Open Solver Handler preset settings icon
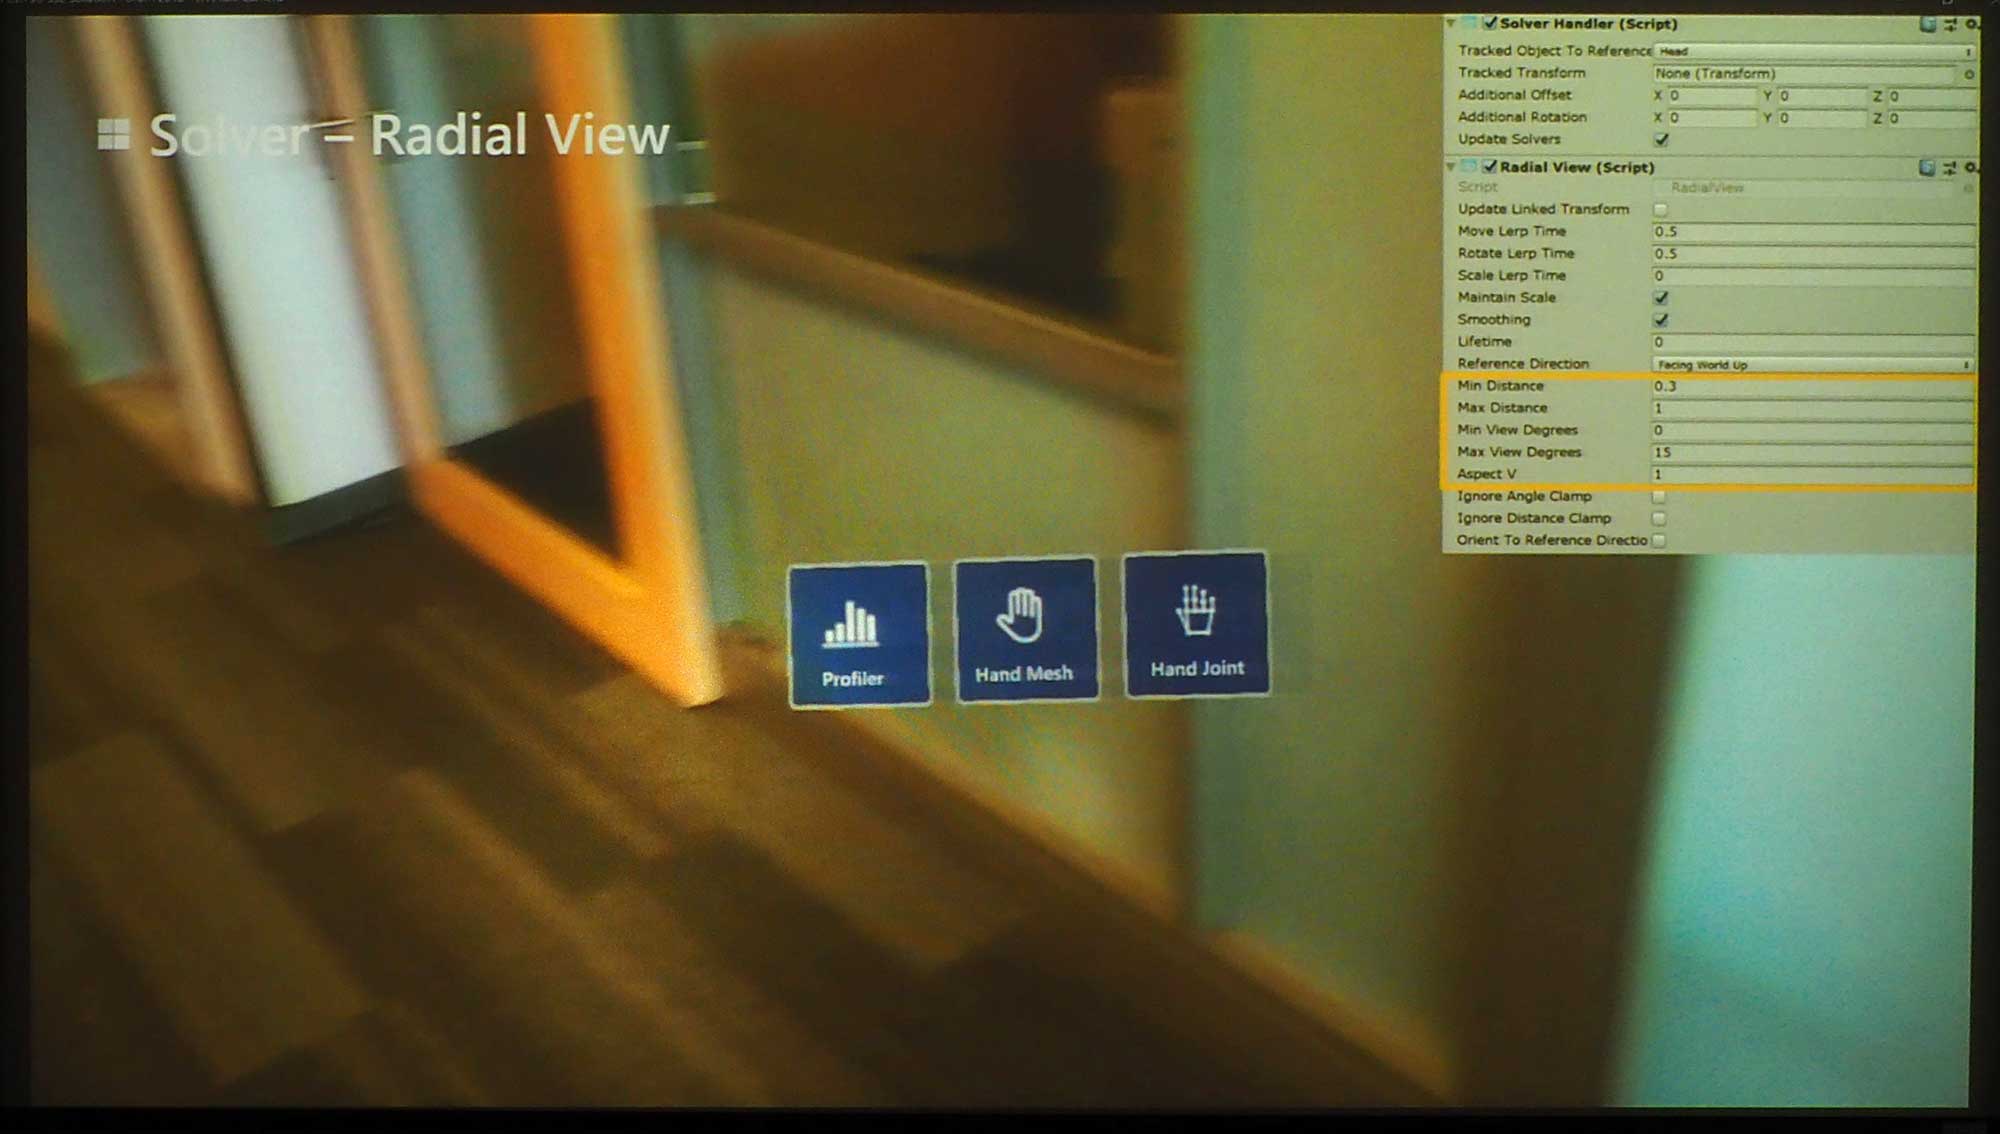 [1950, 24]
